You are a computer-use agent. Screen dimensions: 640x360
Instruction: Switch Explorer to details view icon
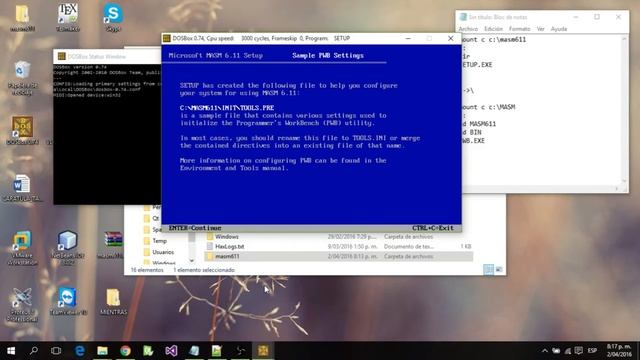488,269
